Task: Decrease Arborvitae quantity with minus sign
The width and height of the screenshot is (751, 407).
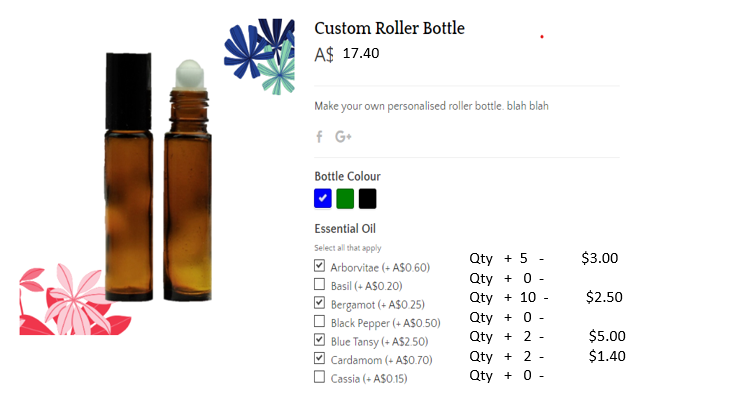Action: pos(542,259)
